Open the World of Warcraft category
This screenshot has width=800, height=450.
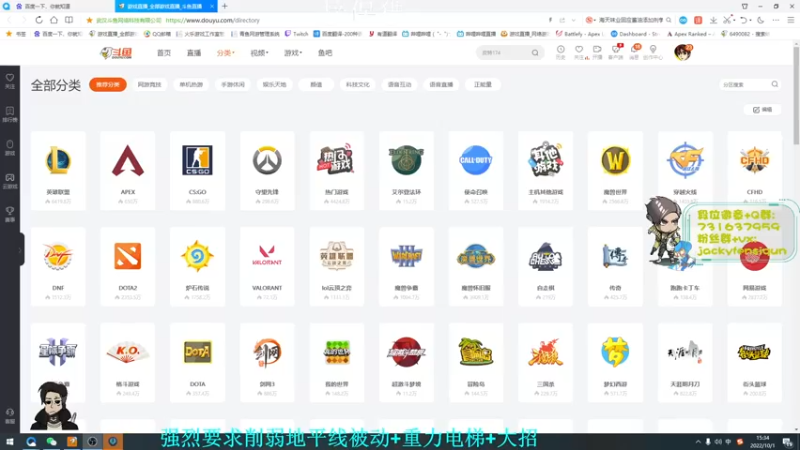pyautogui.click(x=615, y=170)
